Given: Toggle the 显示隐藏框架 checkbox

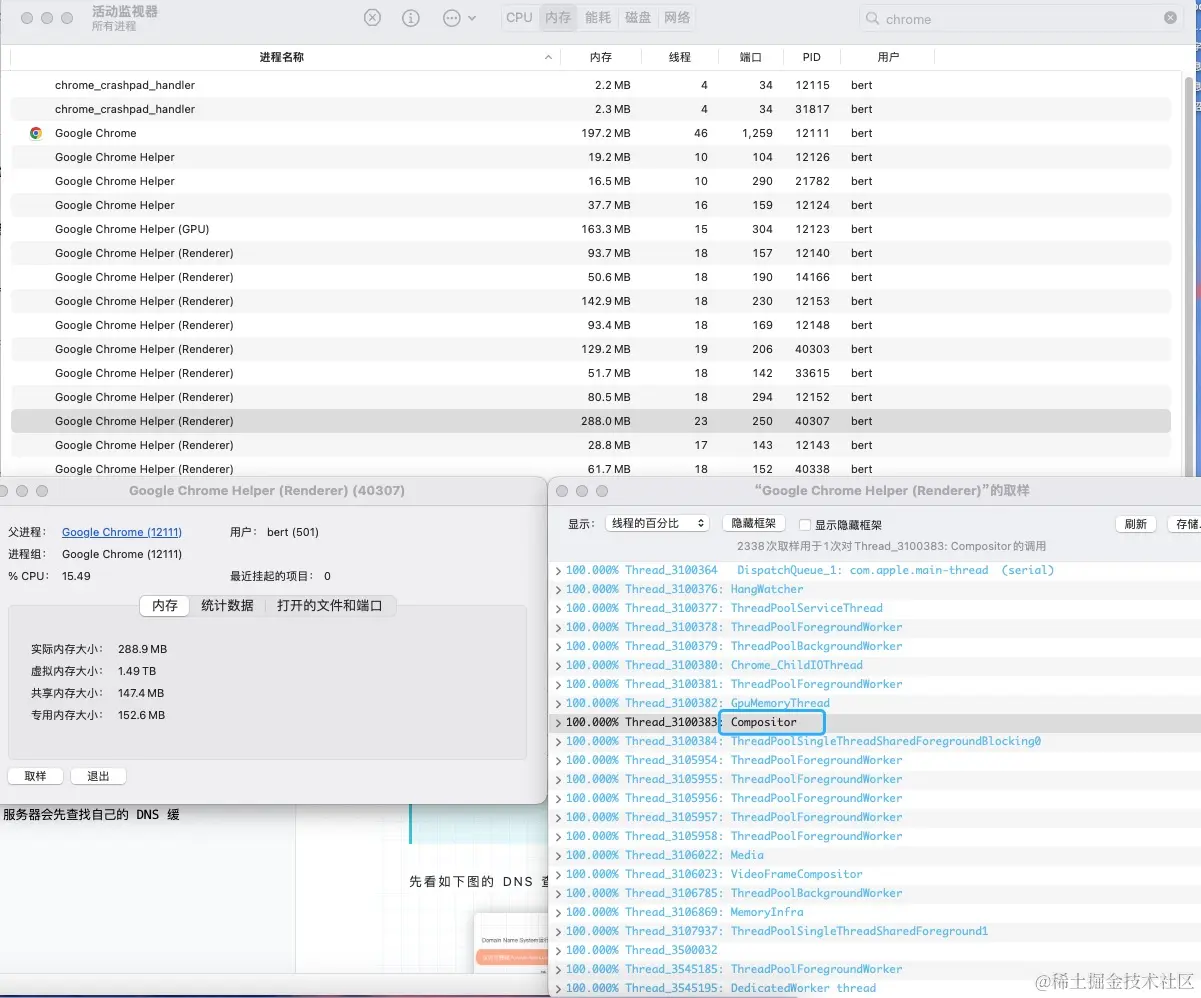Looking at the screenshot, I should point(805,525).
